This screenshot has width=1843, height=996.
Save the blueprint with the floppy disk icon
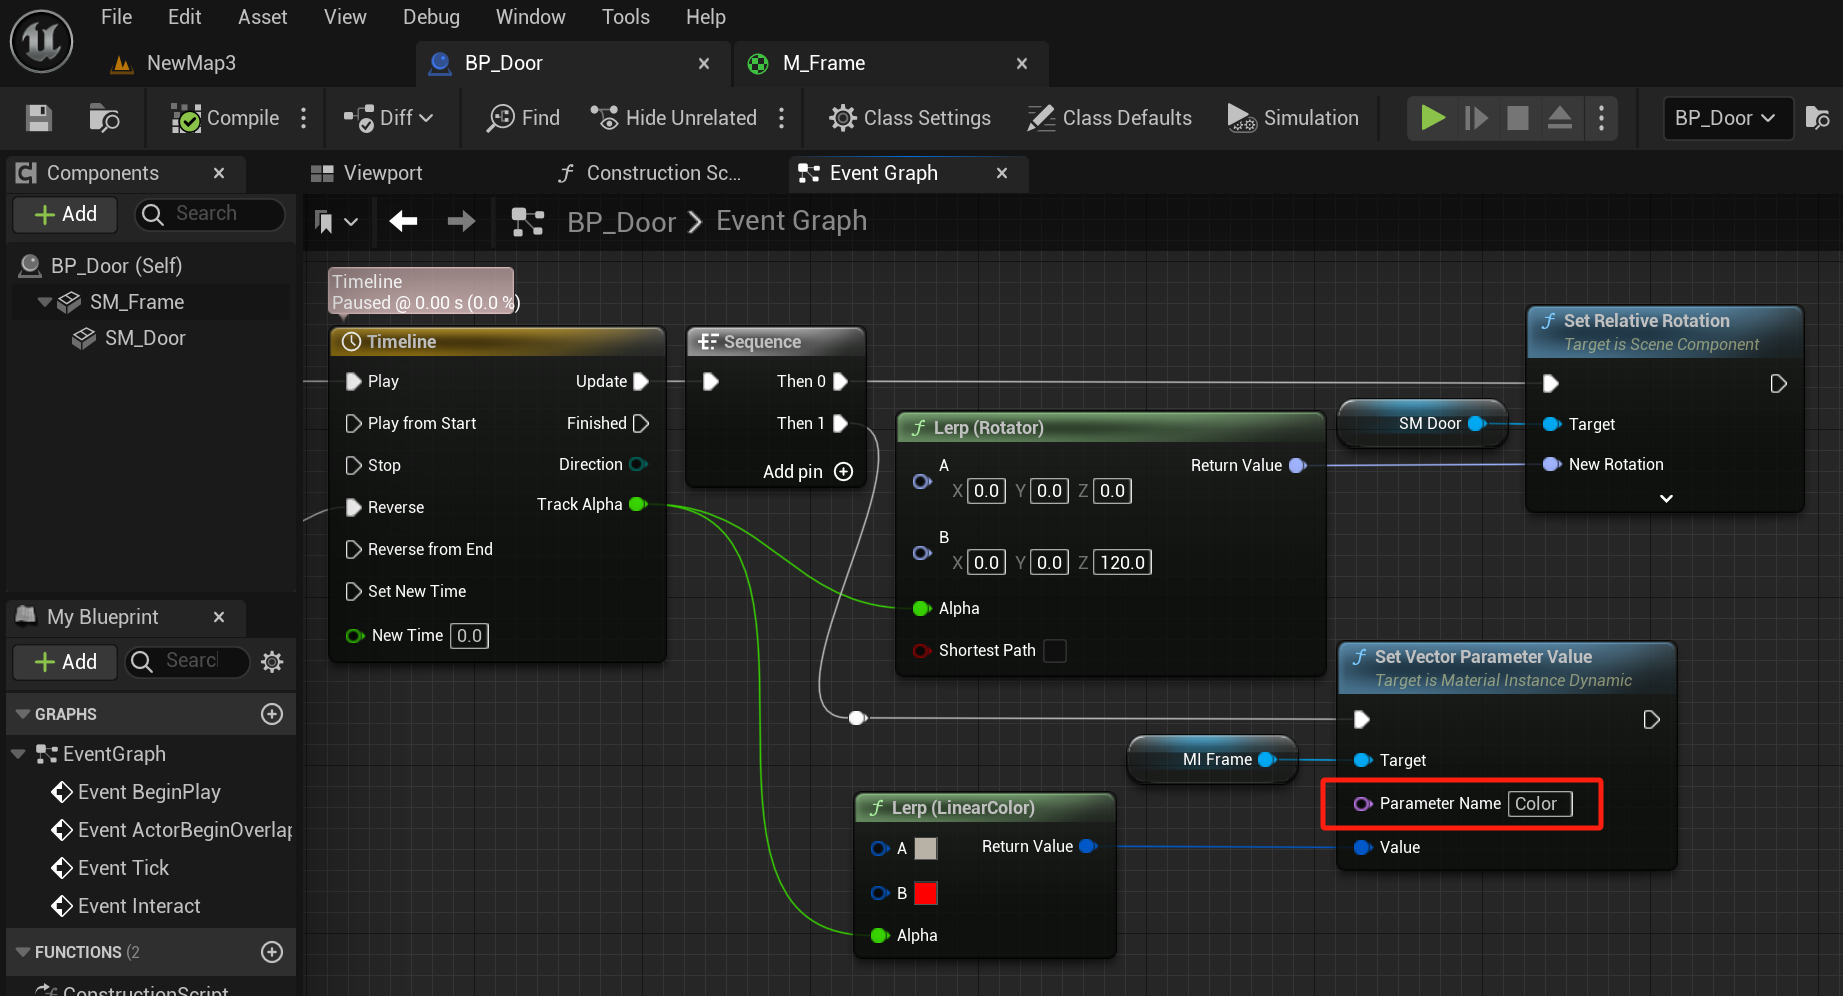[39, 118]
